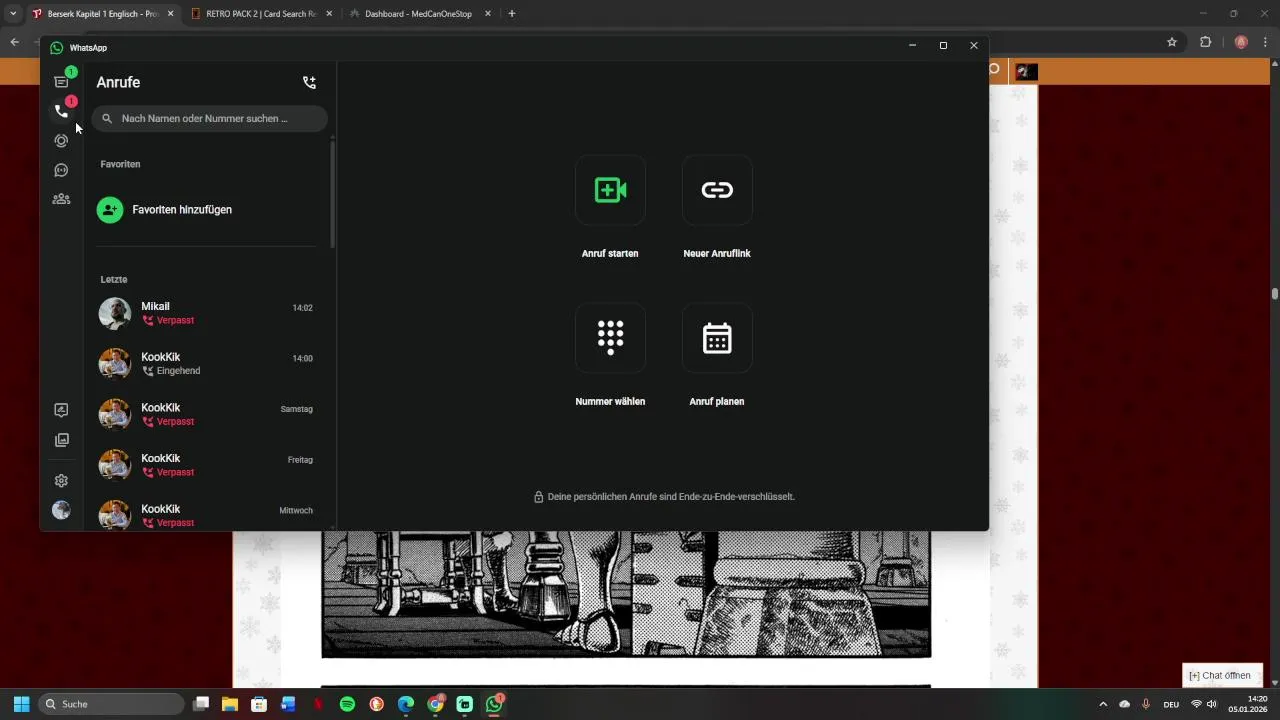This screenshot has height=720, width=1280.
Task: Click microphone icon in system tray
Action: pos(1146,704)
